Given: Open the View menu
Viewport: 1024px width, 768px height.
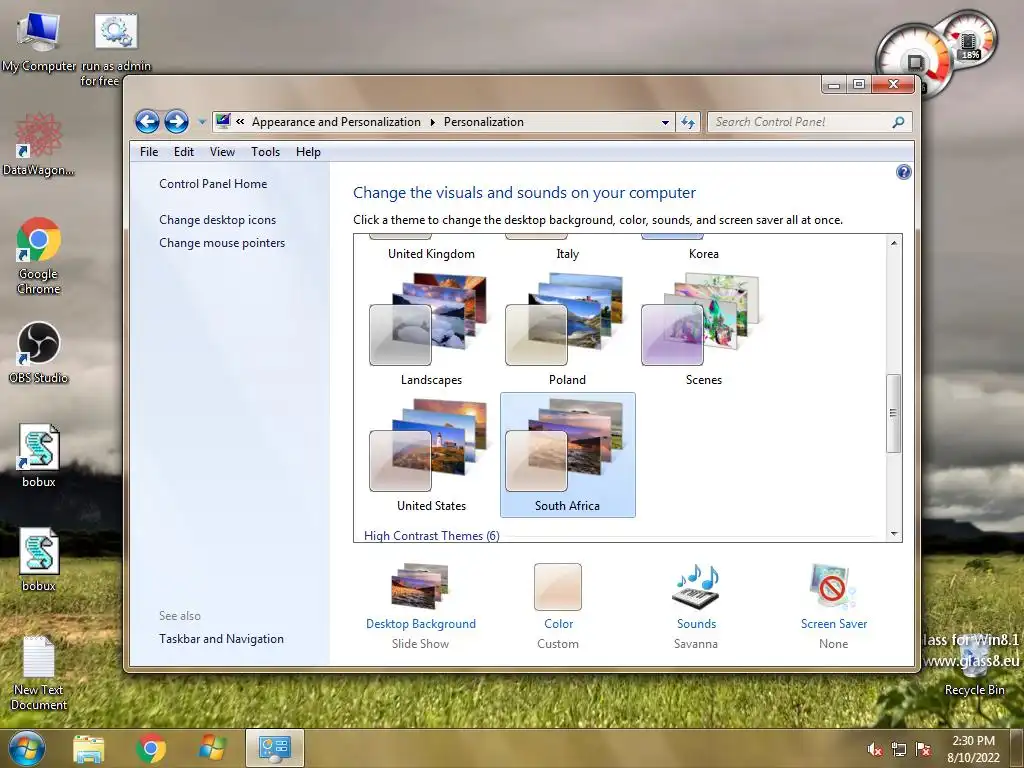Looking at the screenshot, I should (x=222, y=152).
